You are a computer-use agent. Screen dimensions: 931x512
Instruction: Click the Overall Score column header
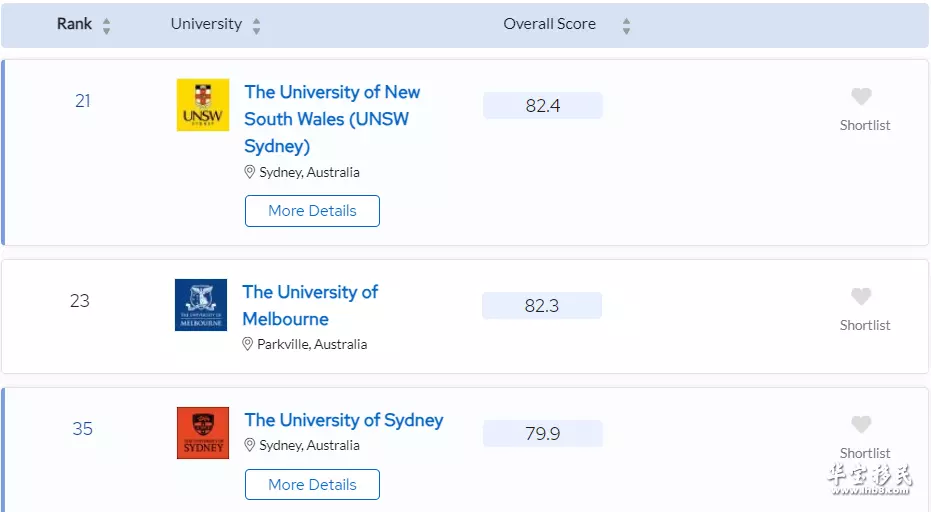(549, 24)
